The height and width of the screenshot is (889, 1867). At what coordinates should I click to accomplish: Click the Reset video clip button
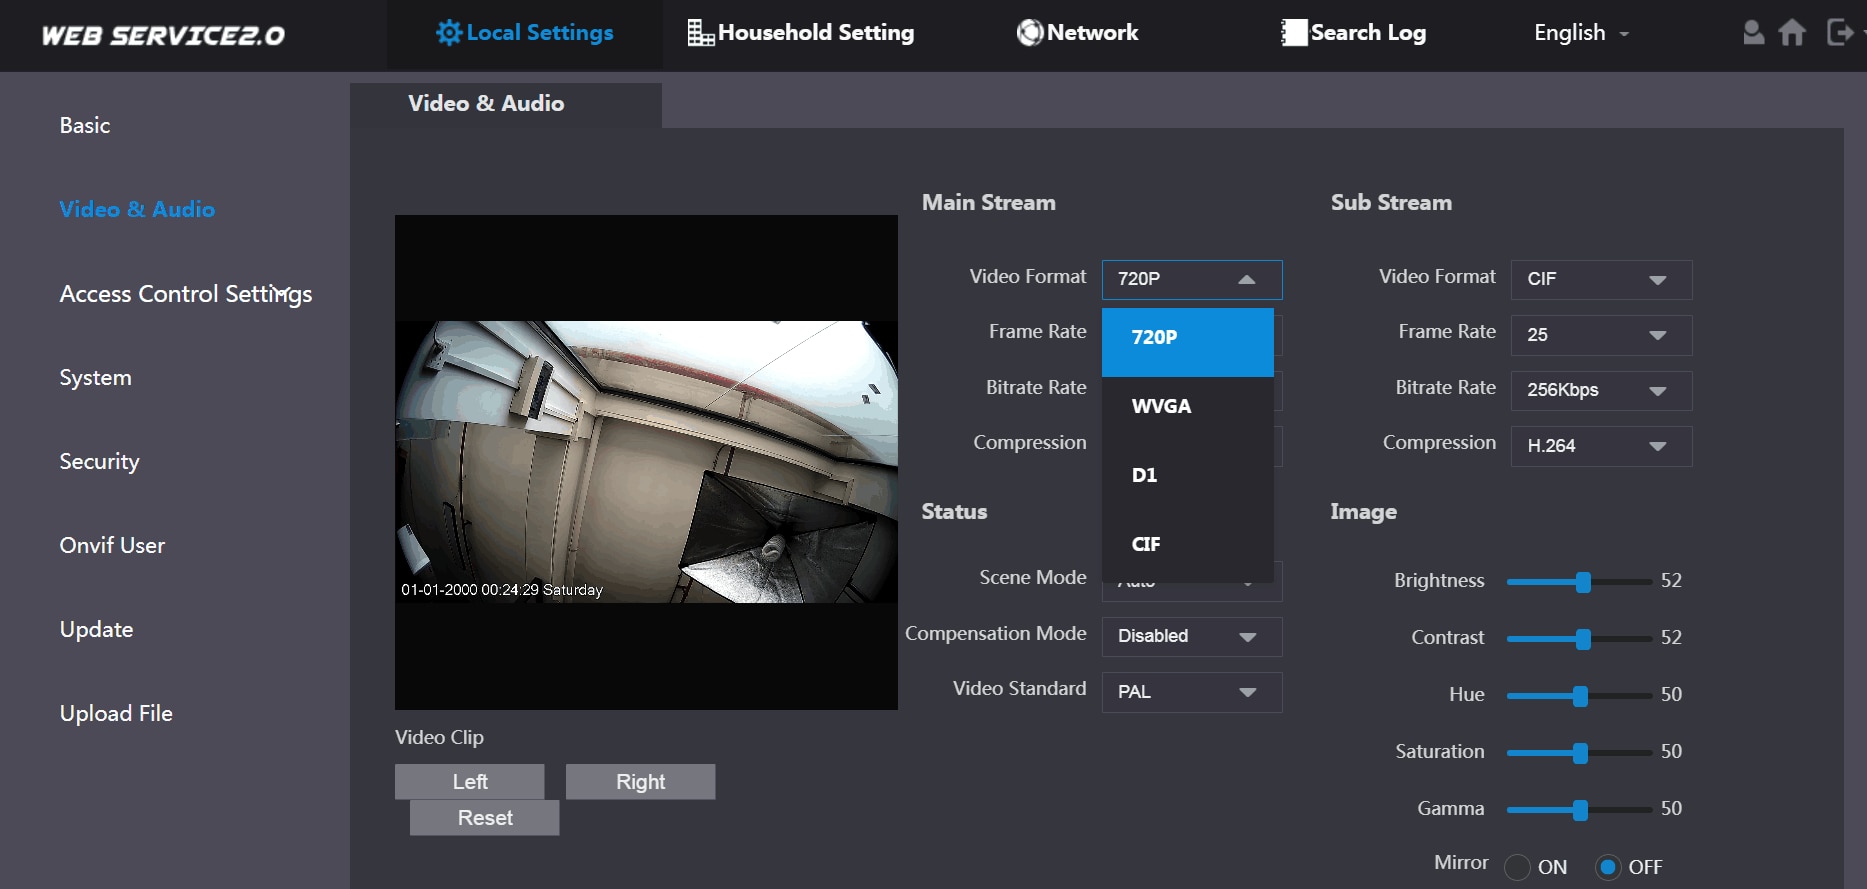[x=485, y=818]
